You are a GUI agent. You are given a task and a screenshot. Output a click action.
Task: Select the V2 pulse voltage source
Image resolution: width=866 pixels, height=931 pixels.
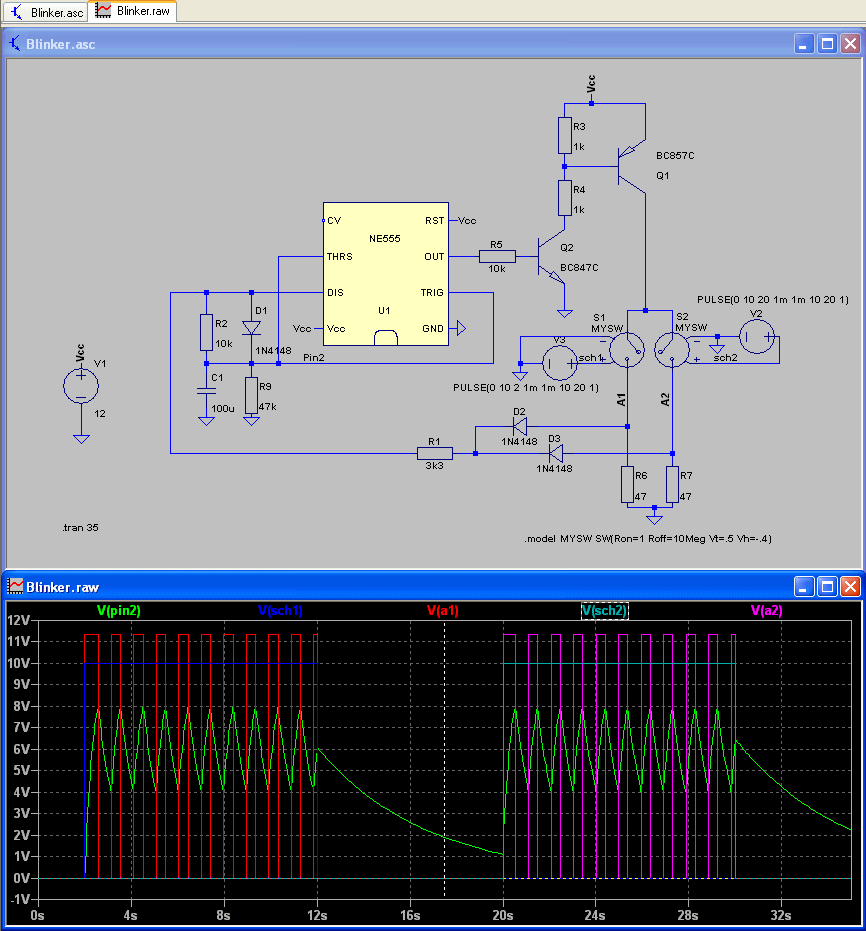tap(757, 337)
